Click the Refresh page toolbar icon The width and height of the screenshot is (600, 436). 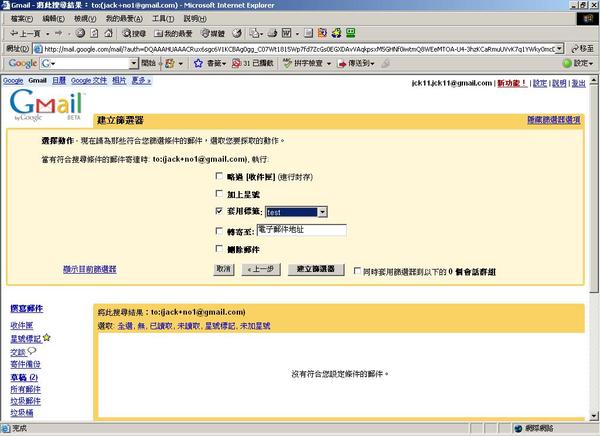(x=94, y=33)
